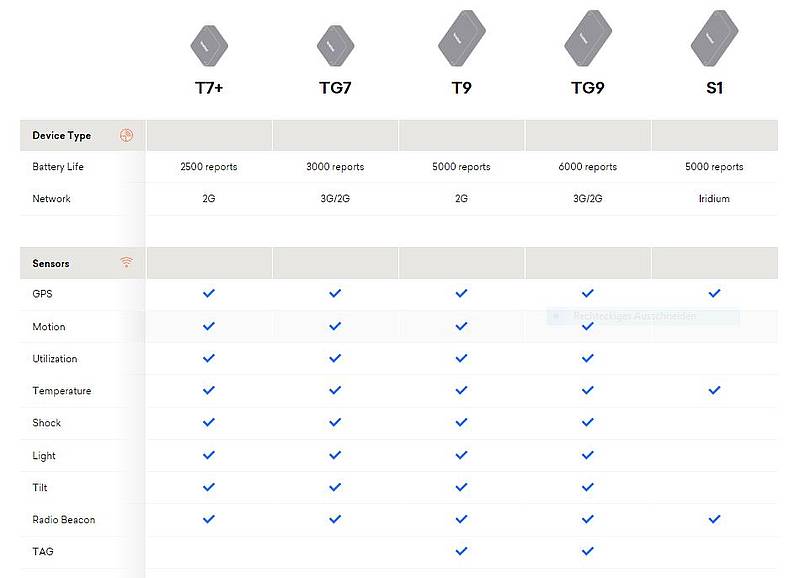Click Temperature checkmark in S1 column
Screen dimensions: 800x578
pyautogui.click(x=714, y=390)
